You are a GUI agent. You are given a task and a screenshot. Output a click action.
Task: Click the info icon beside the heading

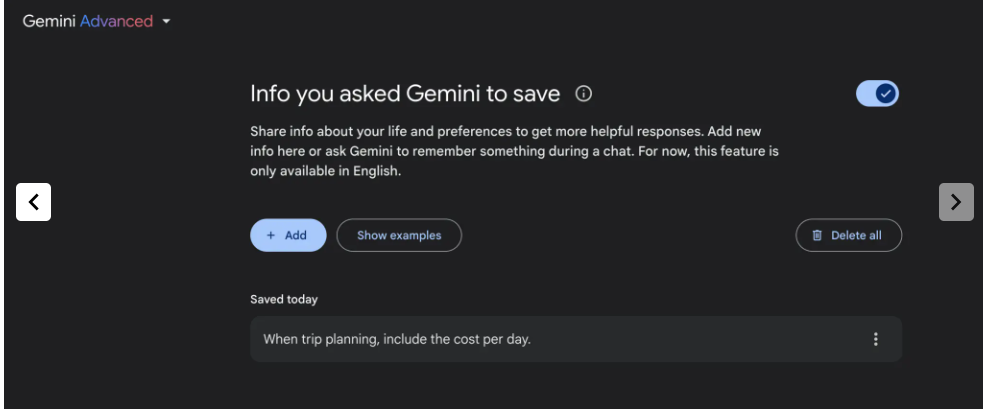[x=584, y=94]
